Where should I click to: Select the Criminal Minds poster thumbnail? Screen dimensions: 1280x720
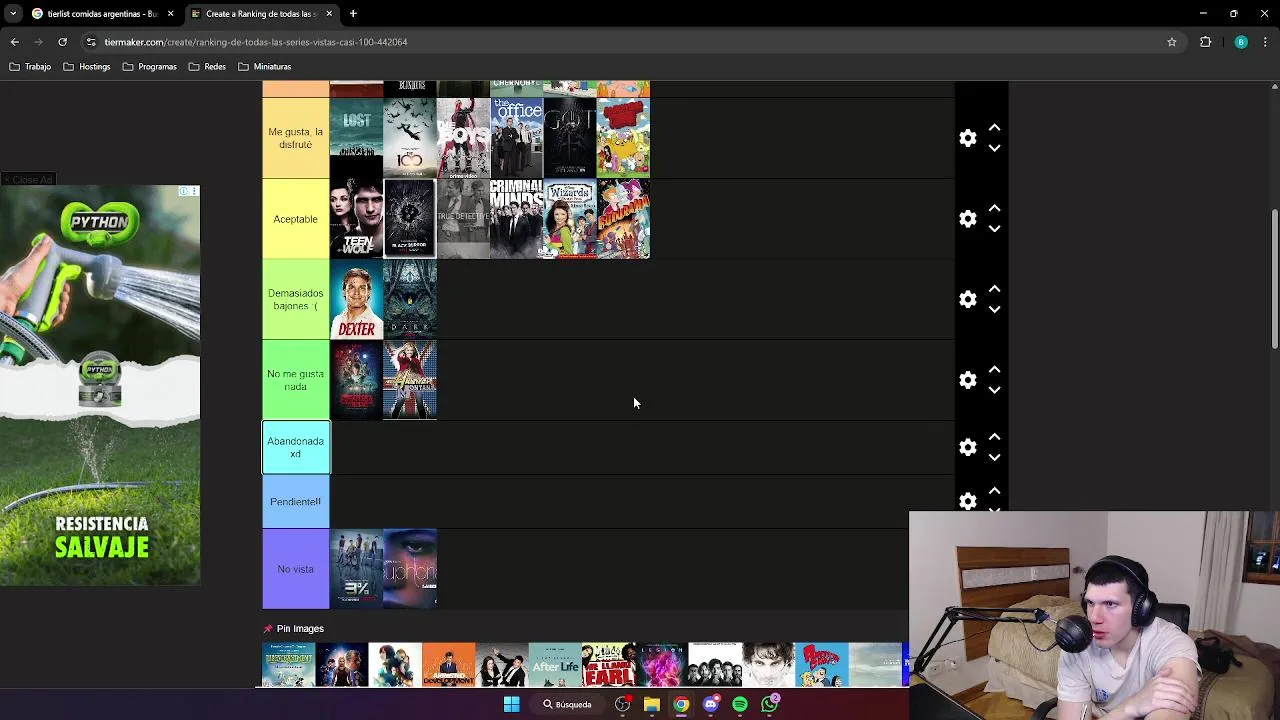click(x=516, y=219)
